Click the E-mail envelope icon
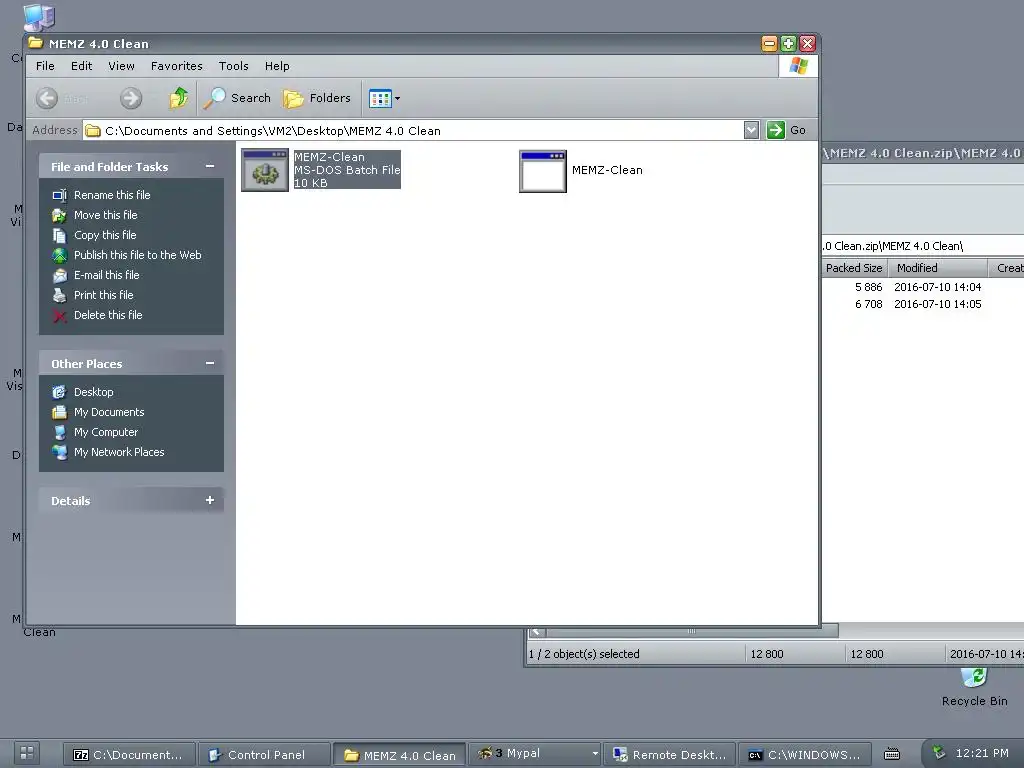1024x768 pixels. tap(59, 276)
